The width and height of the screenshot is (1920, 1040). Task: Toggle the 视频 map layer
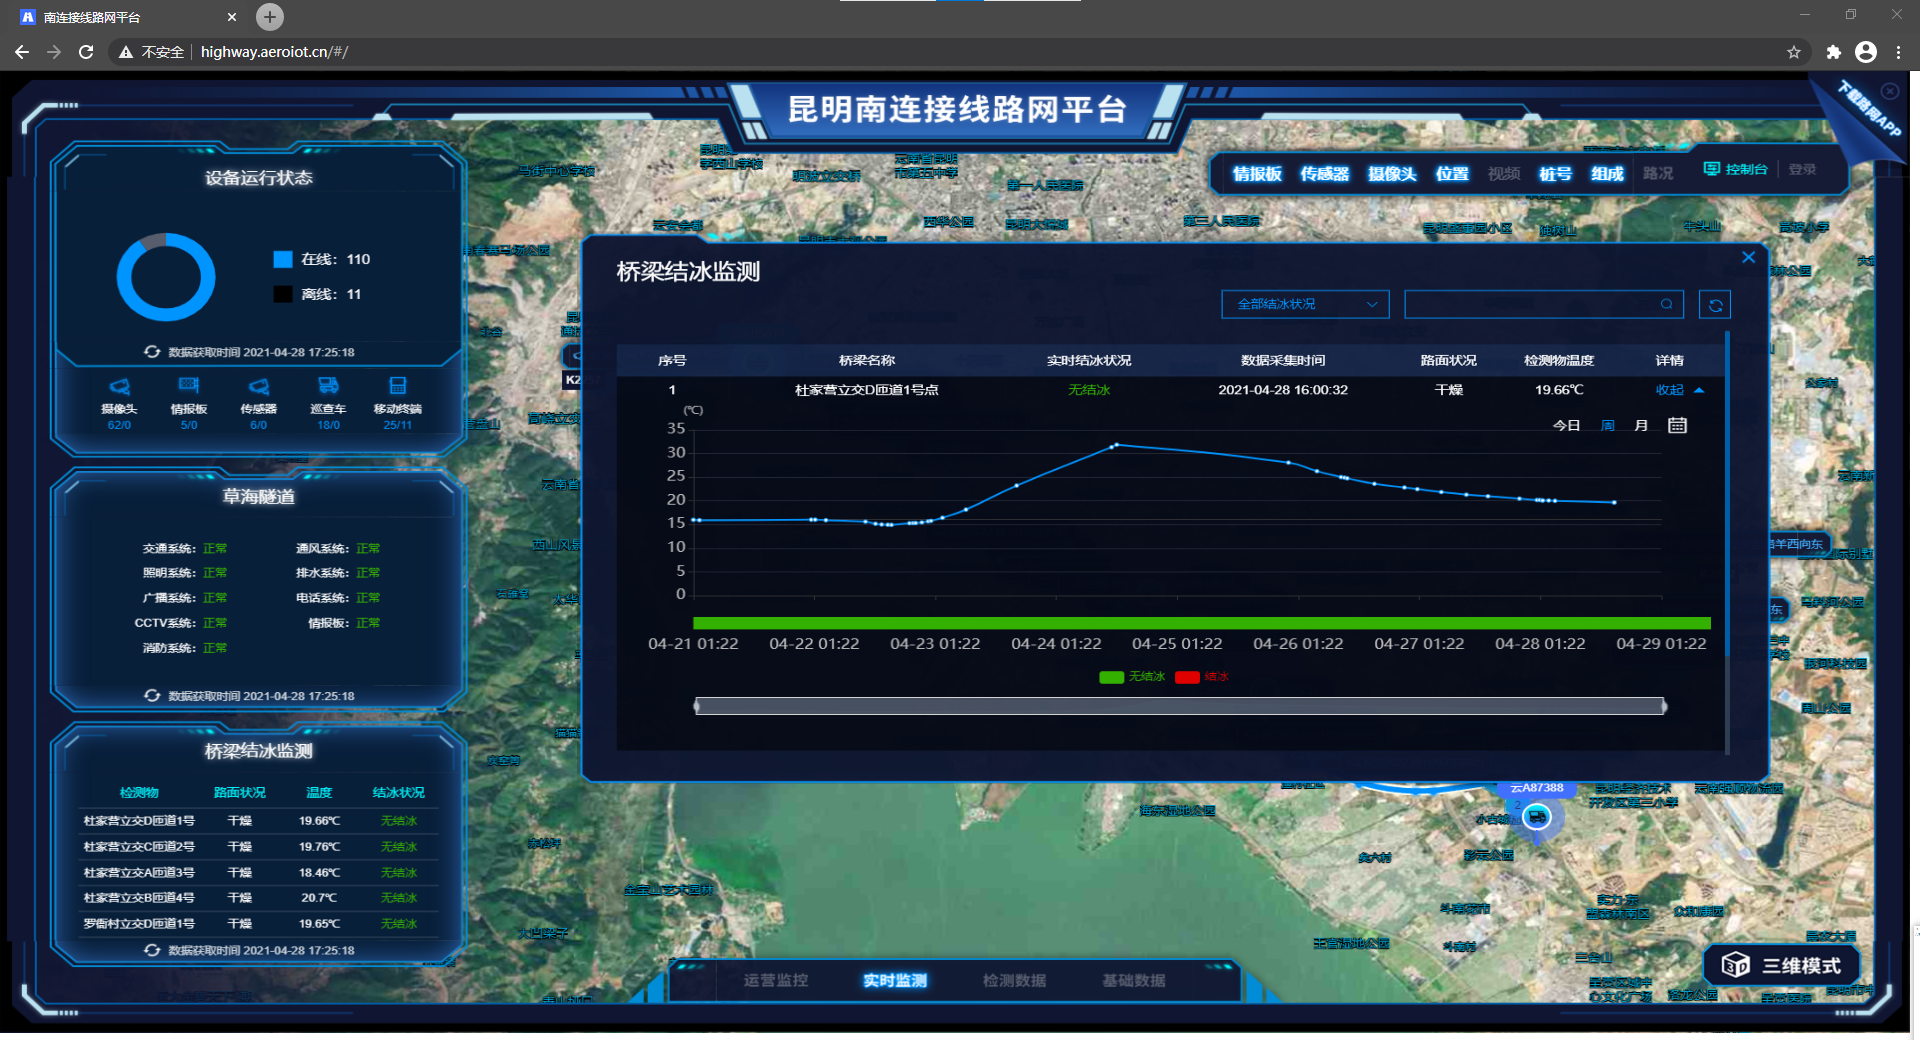point(1503,174)
